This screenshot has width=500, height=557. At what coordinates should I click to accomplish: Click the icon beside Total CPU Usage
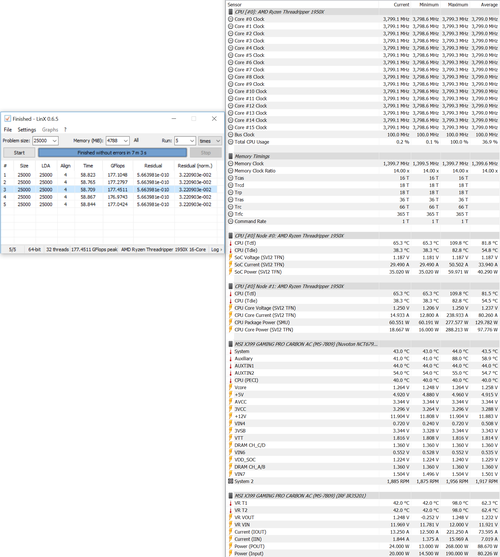(x=230, y=142)
